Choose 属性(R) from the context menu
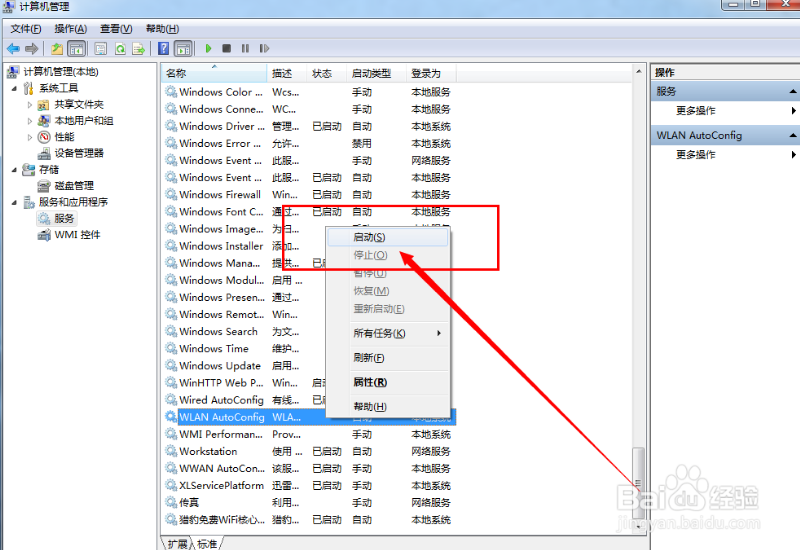 (369, 382)
